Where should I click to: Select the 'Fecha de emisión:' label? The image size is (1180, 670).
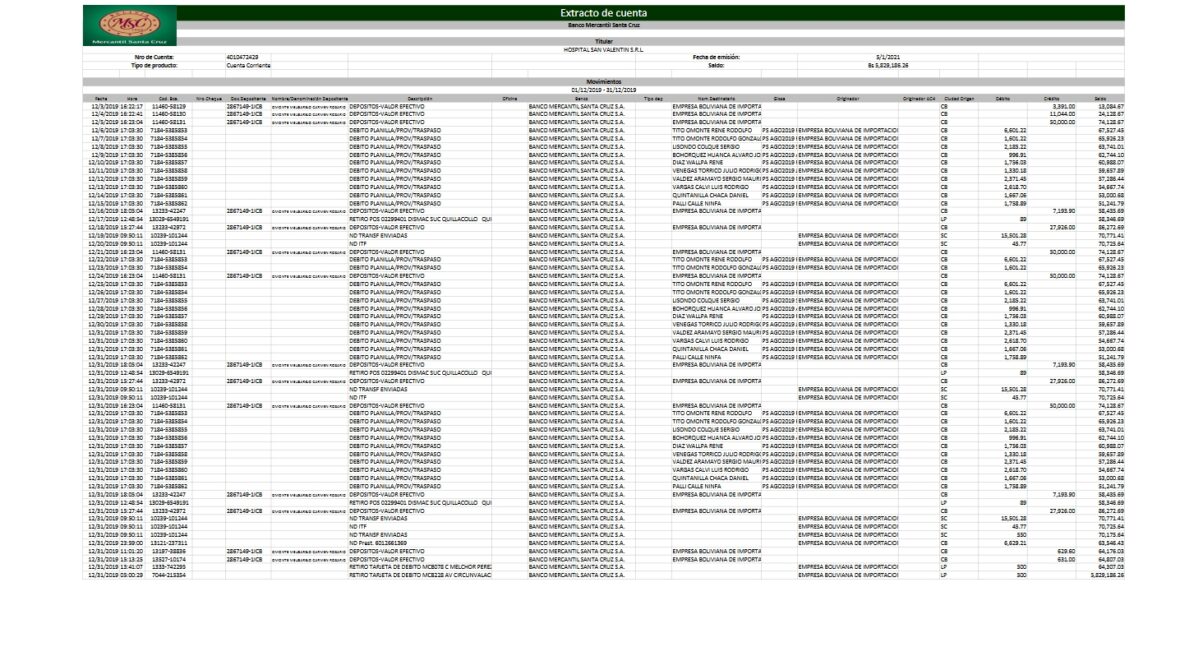(716, 57)
